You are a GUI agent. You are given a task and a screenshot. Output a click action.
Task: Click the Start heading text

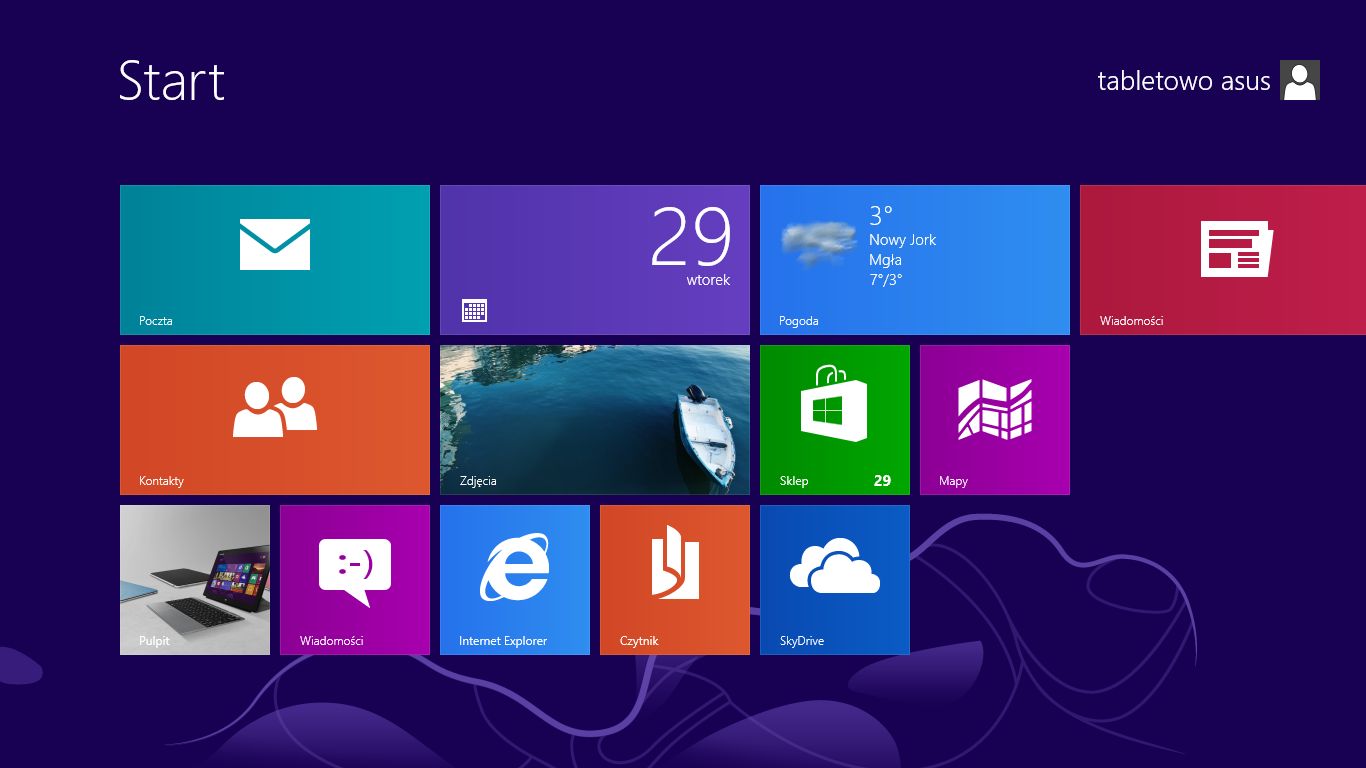click(172, 80)
